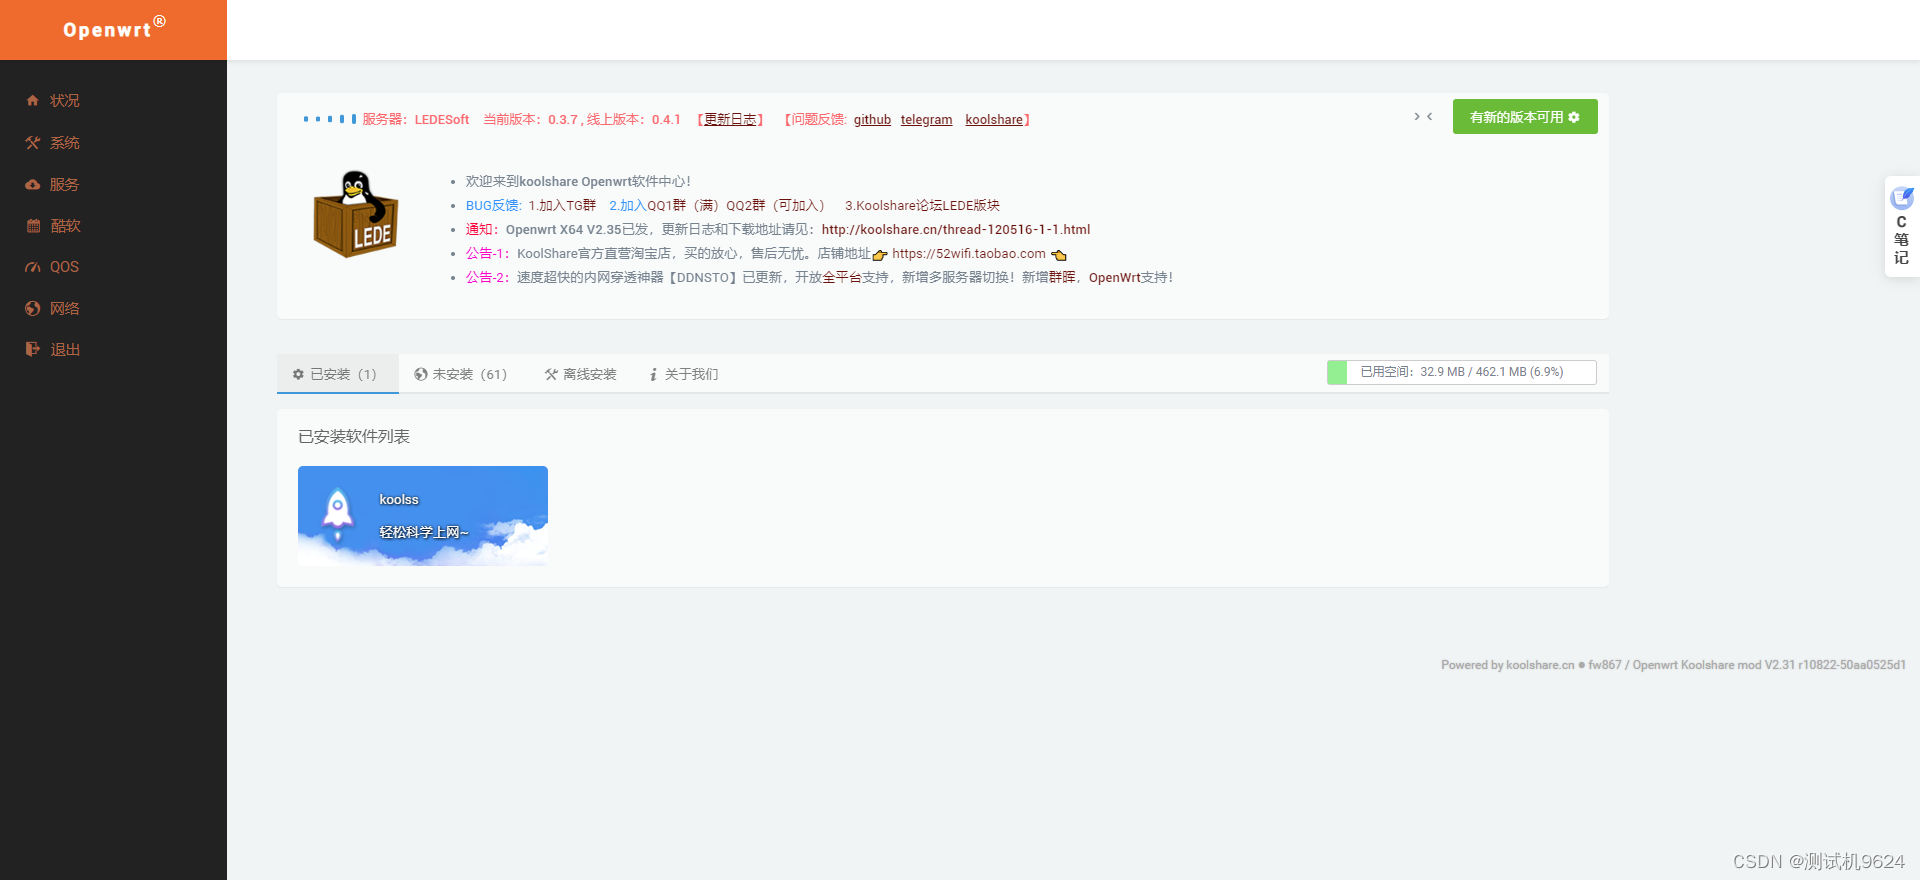Click 当前版本 0.3.7 version text

[531, 120]
